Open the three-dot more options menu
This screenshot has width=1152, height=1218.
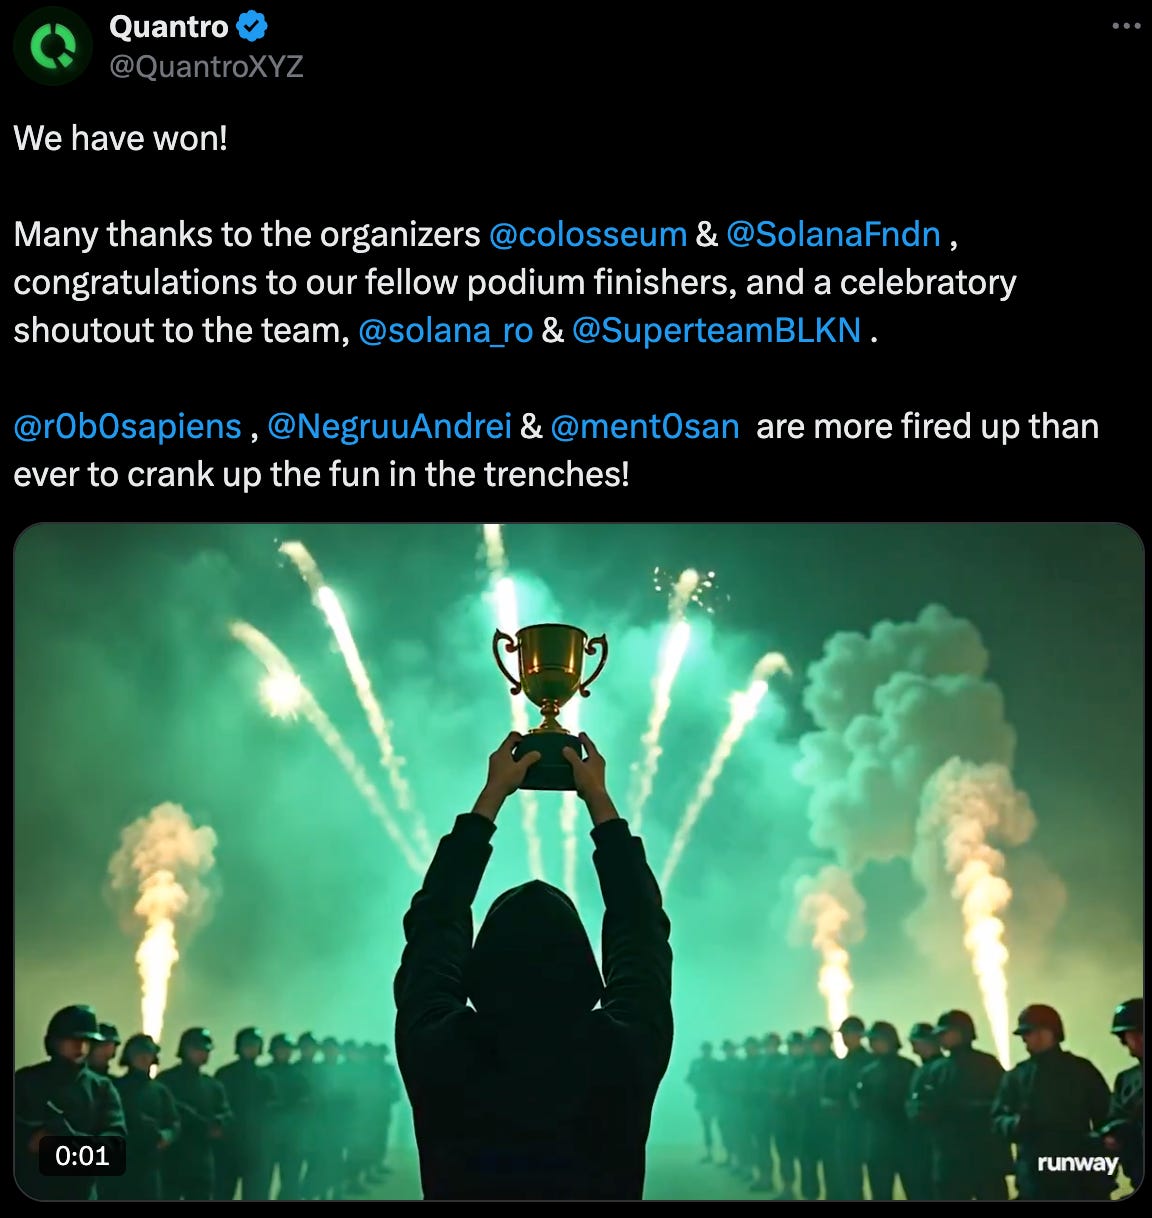[1126, 26]
